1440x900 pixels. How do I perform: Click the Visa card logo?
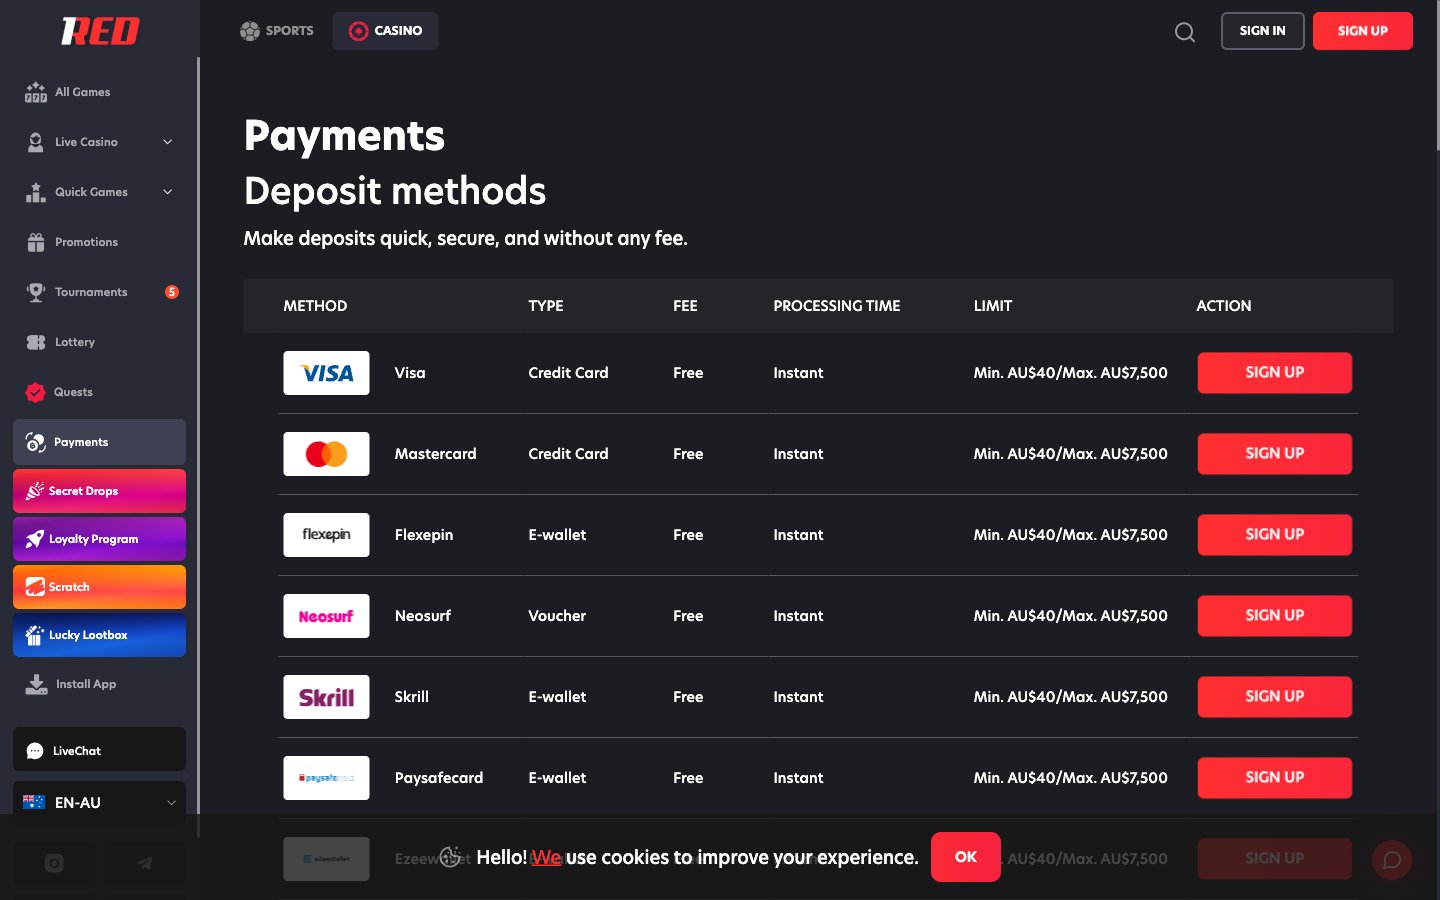[326, 373]
